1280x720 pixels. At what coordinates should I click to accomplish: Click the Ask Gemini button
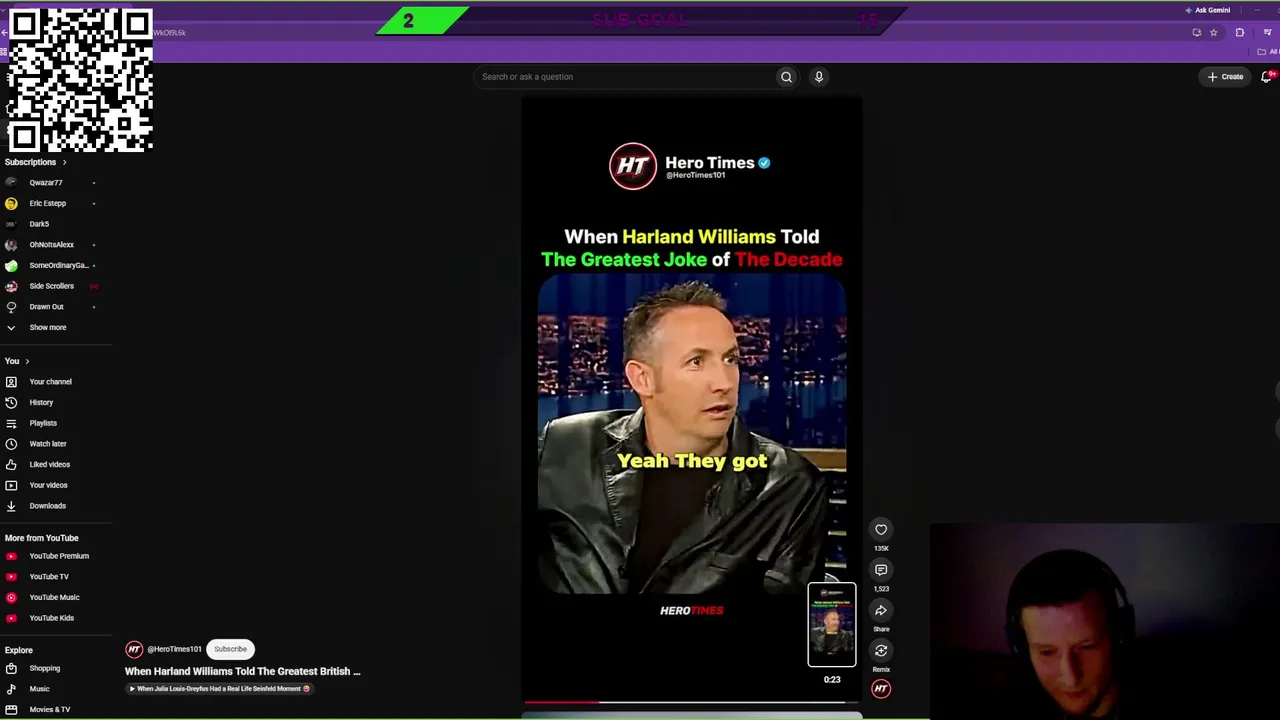click(1207, 10)
